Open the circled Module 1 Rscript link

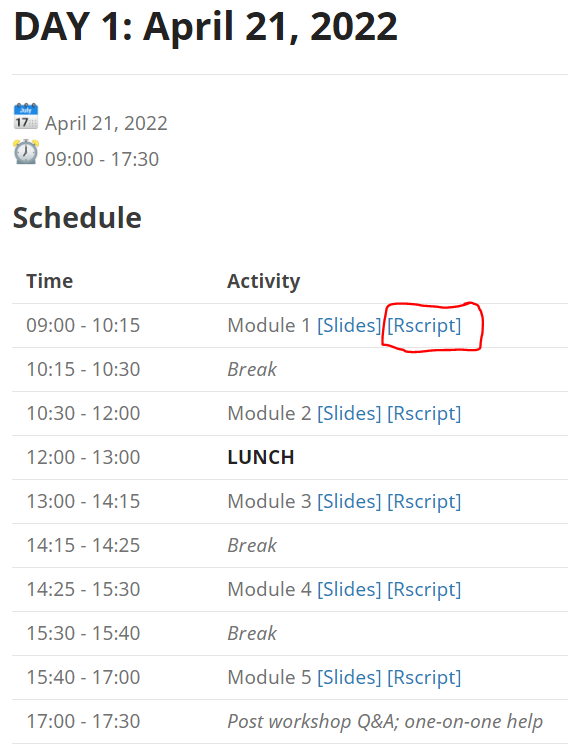click(424, 325)
